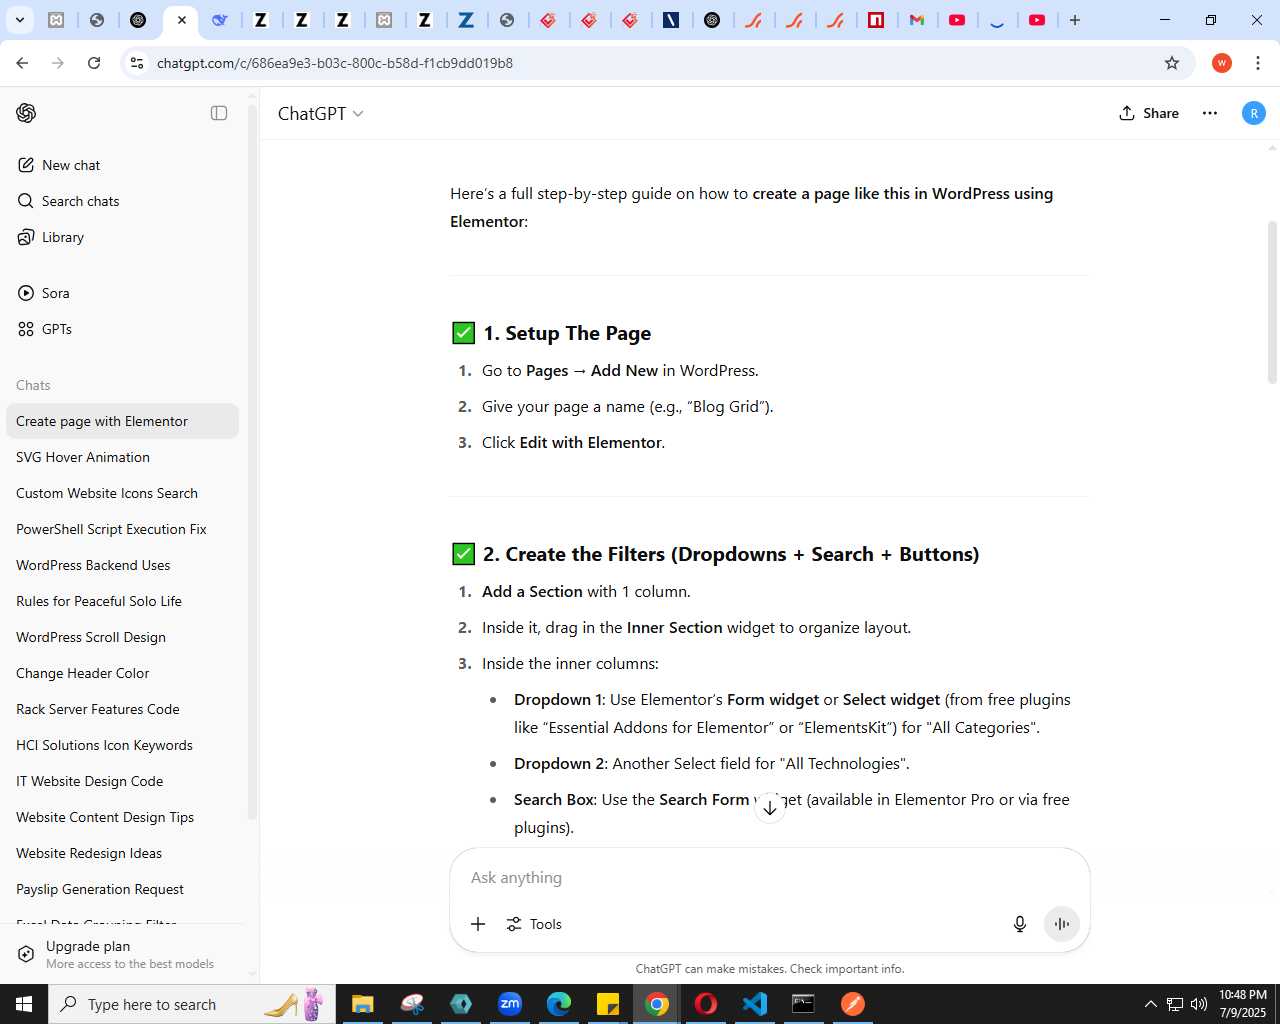This screenshot has height=1024, width=1280.
Task: Click the plus attach button in composer
Action: click(x=478, y=924)
